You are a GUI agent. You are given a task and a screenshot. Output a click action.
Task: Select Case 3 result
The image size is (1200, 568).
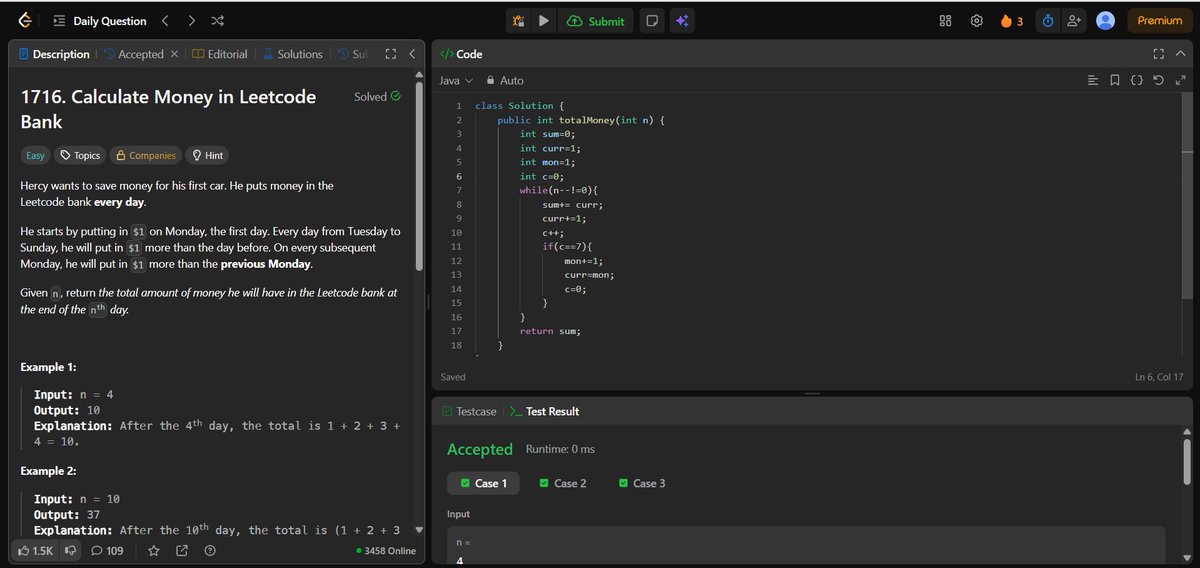[642, 483]
